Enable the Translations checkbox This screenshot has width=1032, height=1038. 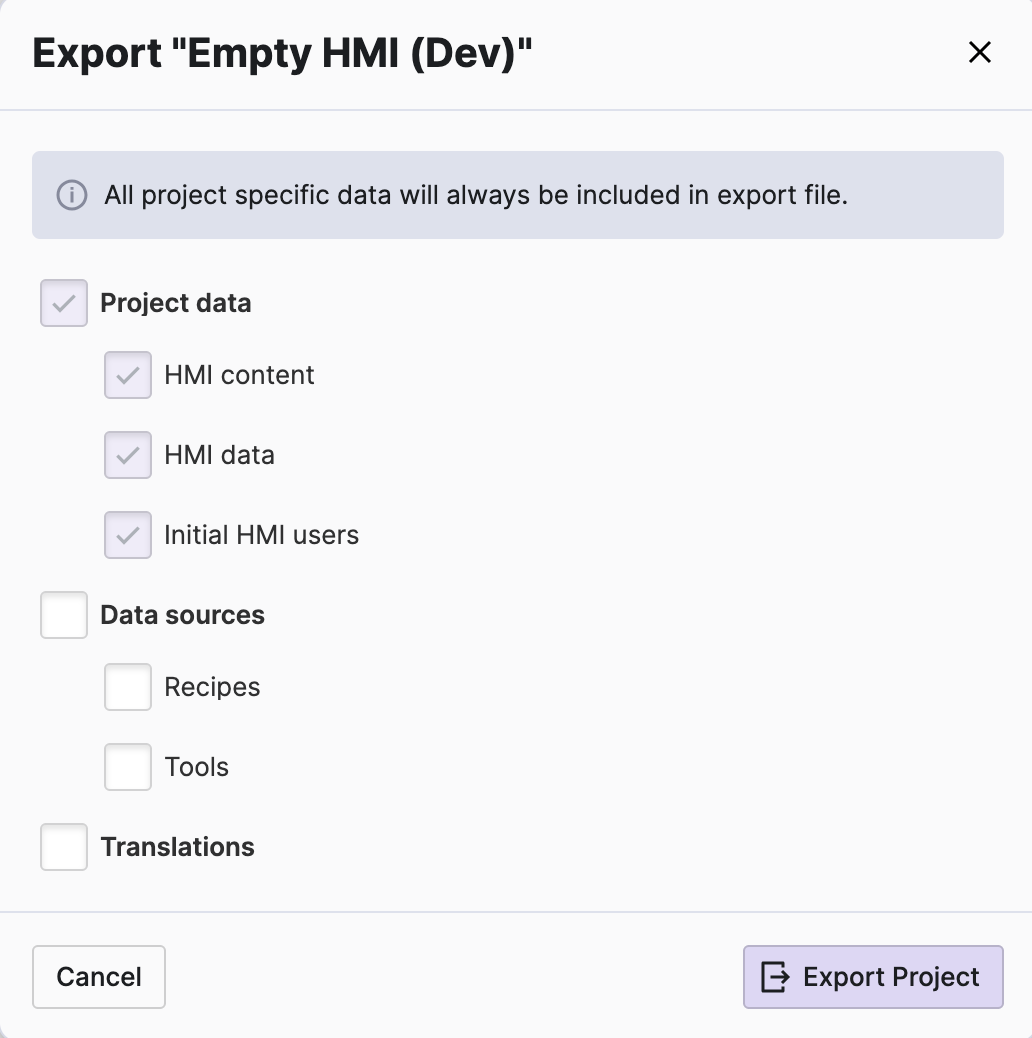pyautogui.click(x=64, y=847)
